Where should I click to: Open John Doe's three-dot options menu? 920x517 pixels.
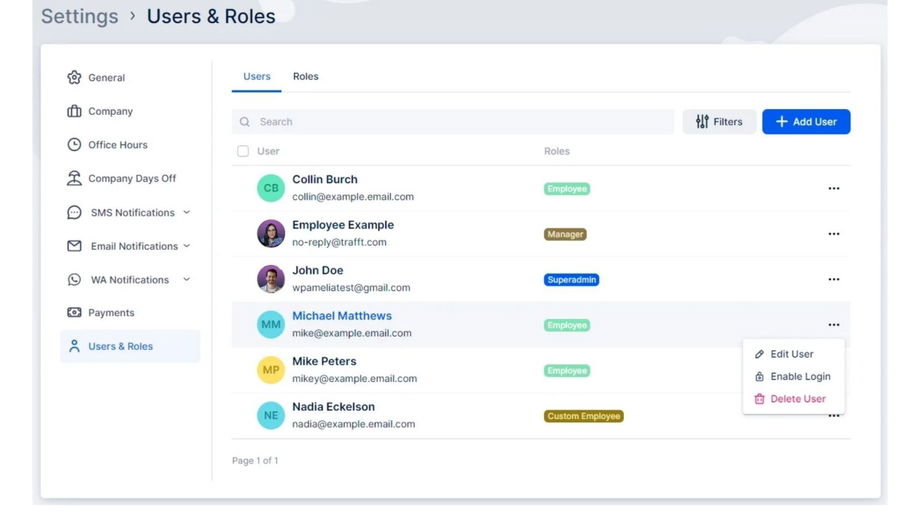[x=833, y=280]
